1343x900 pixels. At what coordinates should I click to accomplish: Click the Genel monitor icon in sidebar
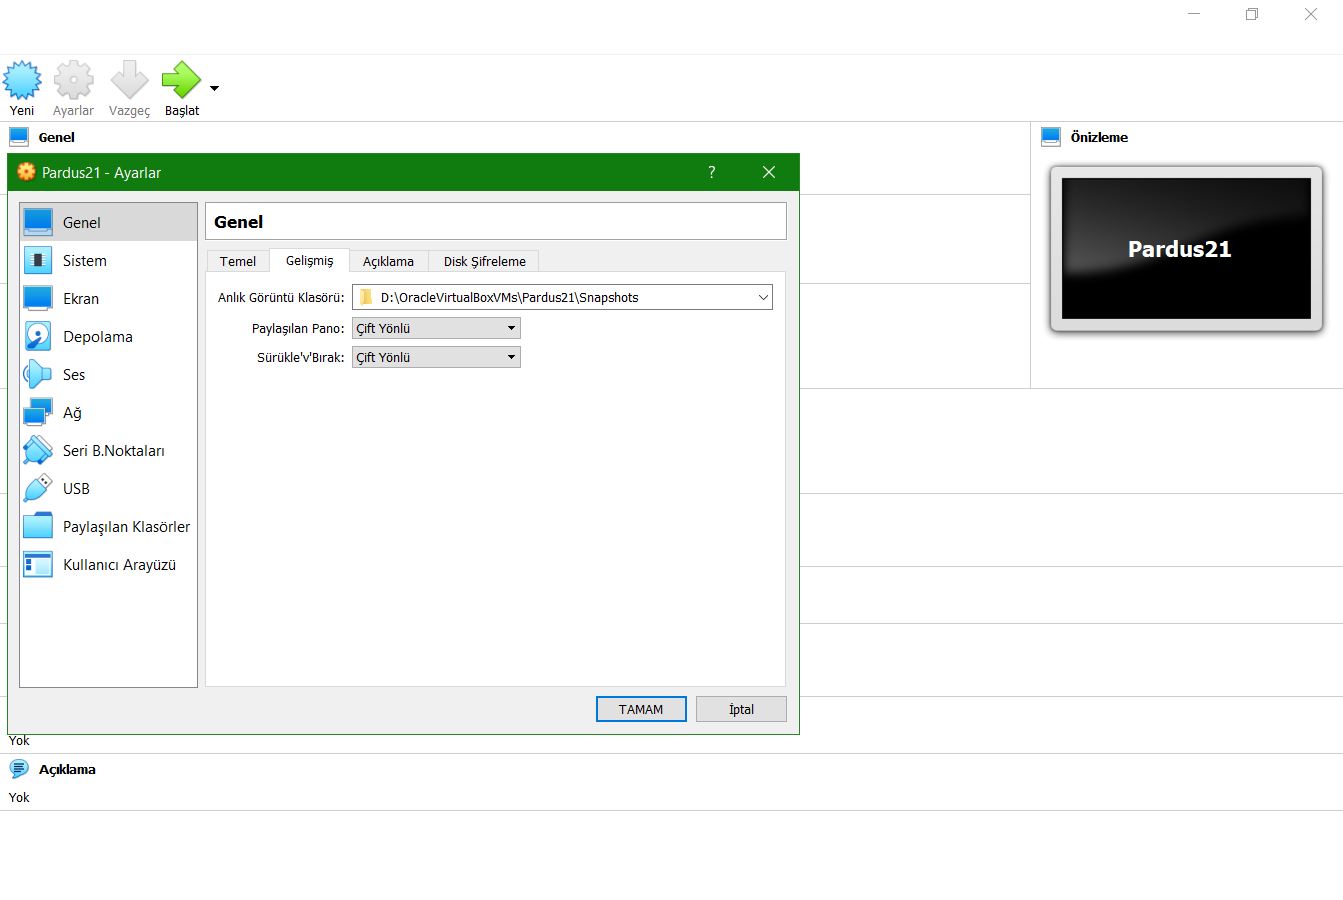(x=38, y=222)
